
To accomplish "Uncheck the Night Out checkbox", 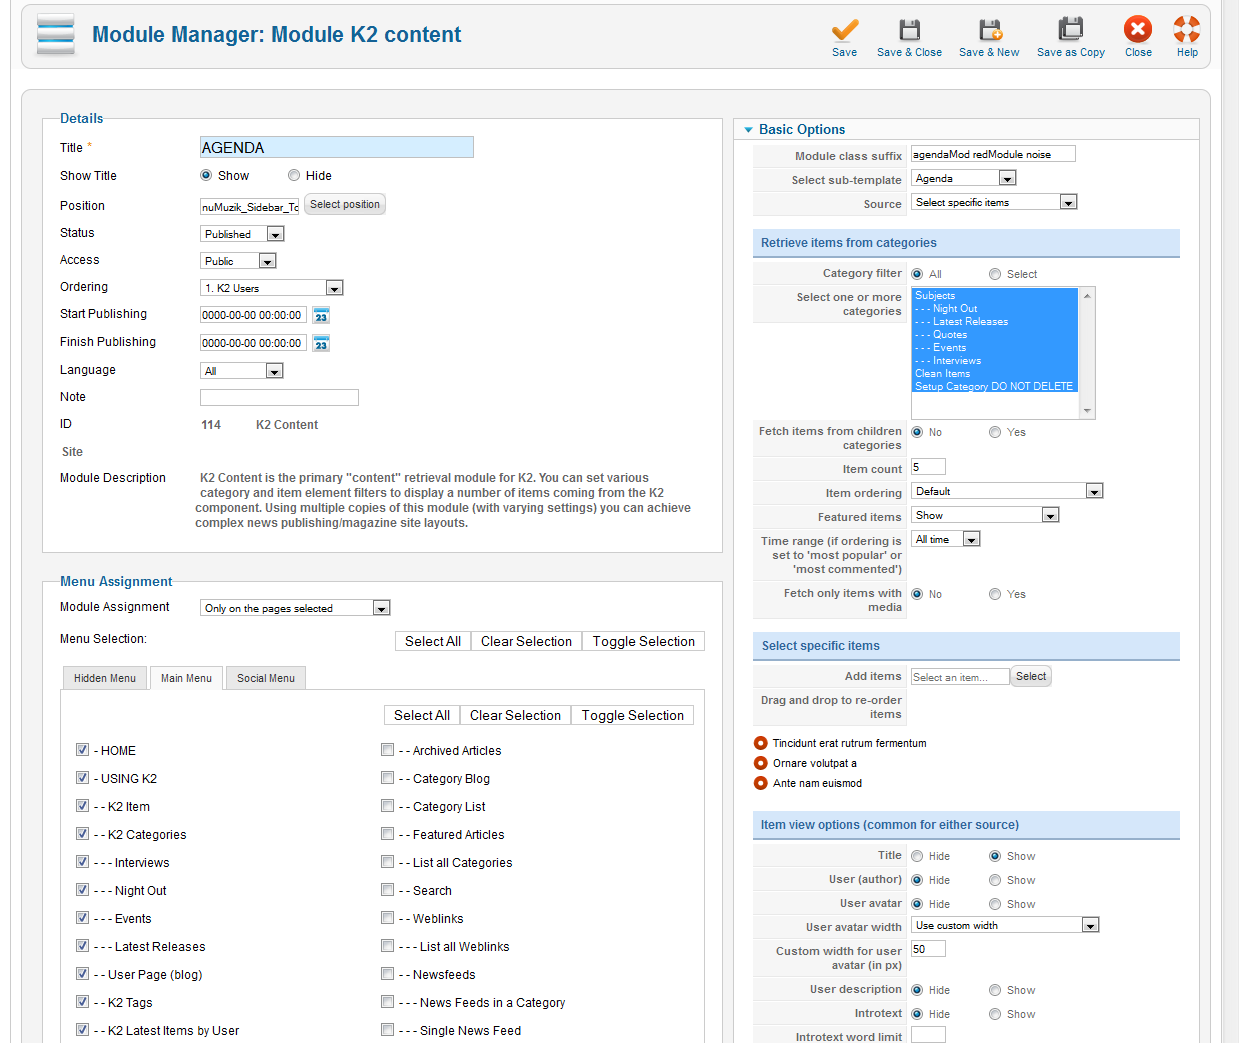I will (82, 890).
